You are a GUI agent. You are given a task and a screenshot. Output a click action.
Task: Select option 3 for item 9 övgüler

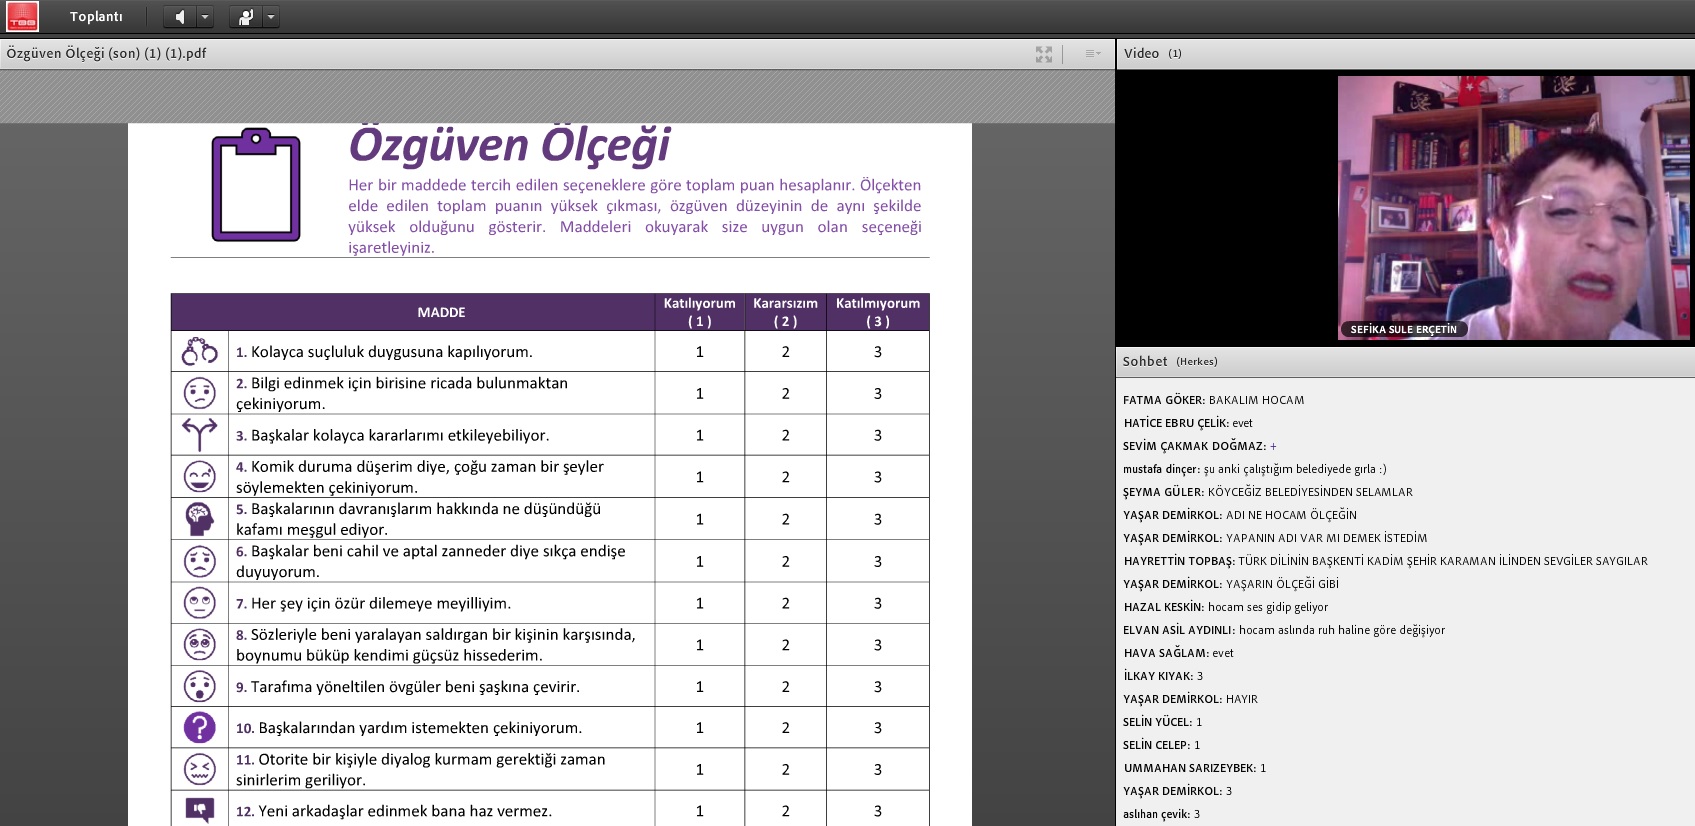[x=878, y=687]
